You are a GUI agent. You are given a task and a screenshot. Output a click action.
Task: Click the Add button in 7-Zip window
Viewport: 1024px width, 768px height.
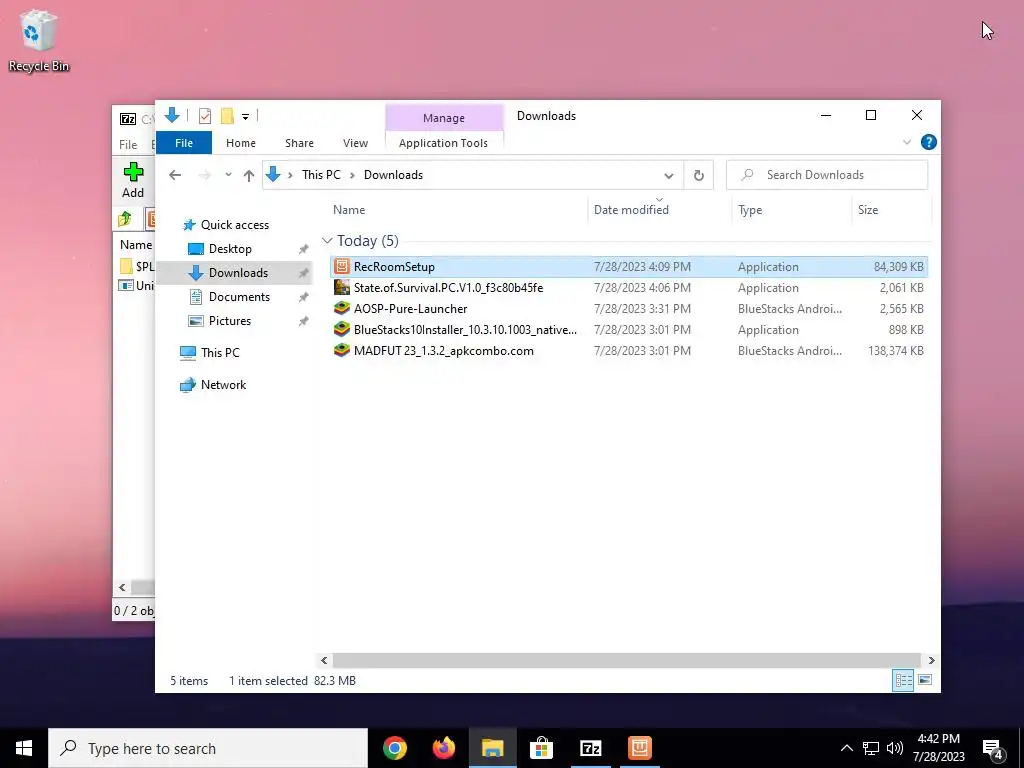pyautogui.click(x=133, y=180)
